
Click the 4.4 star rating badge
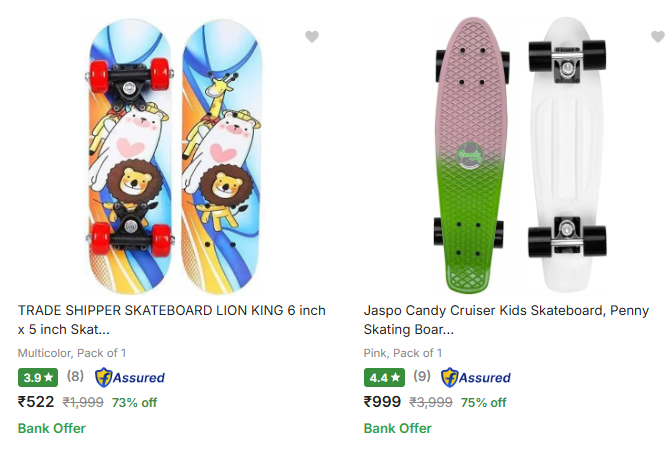tap(383, 378)
